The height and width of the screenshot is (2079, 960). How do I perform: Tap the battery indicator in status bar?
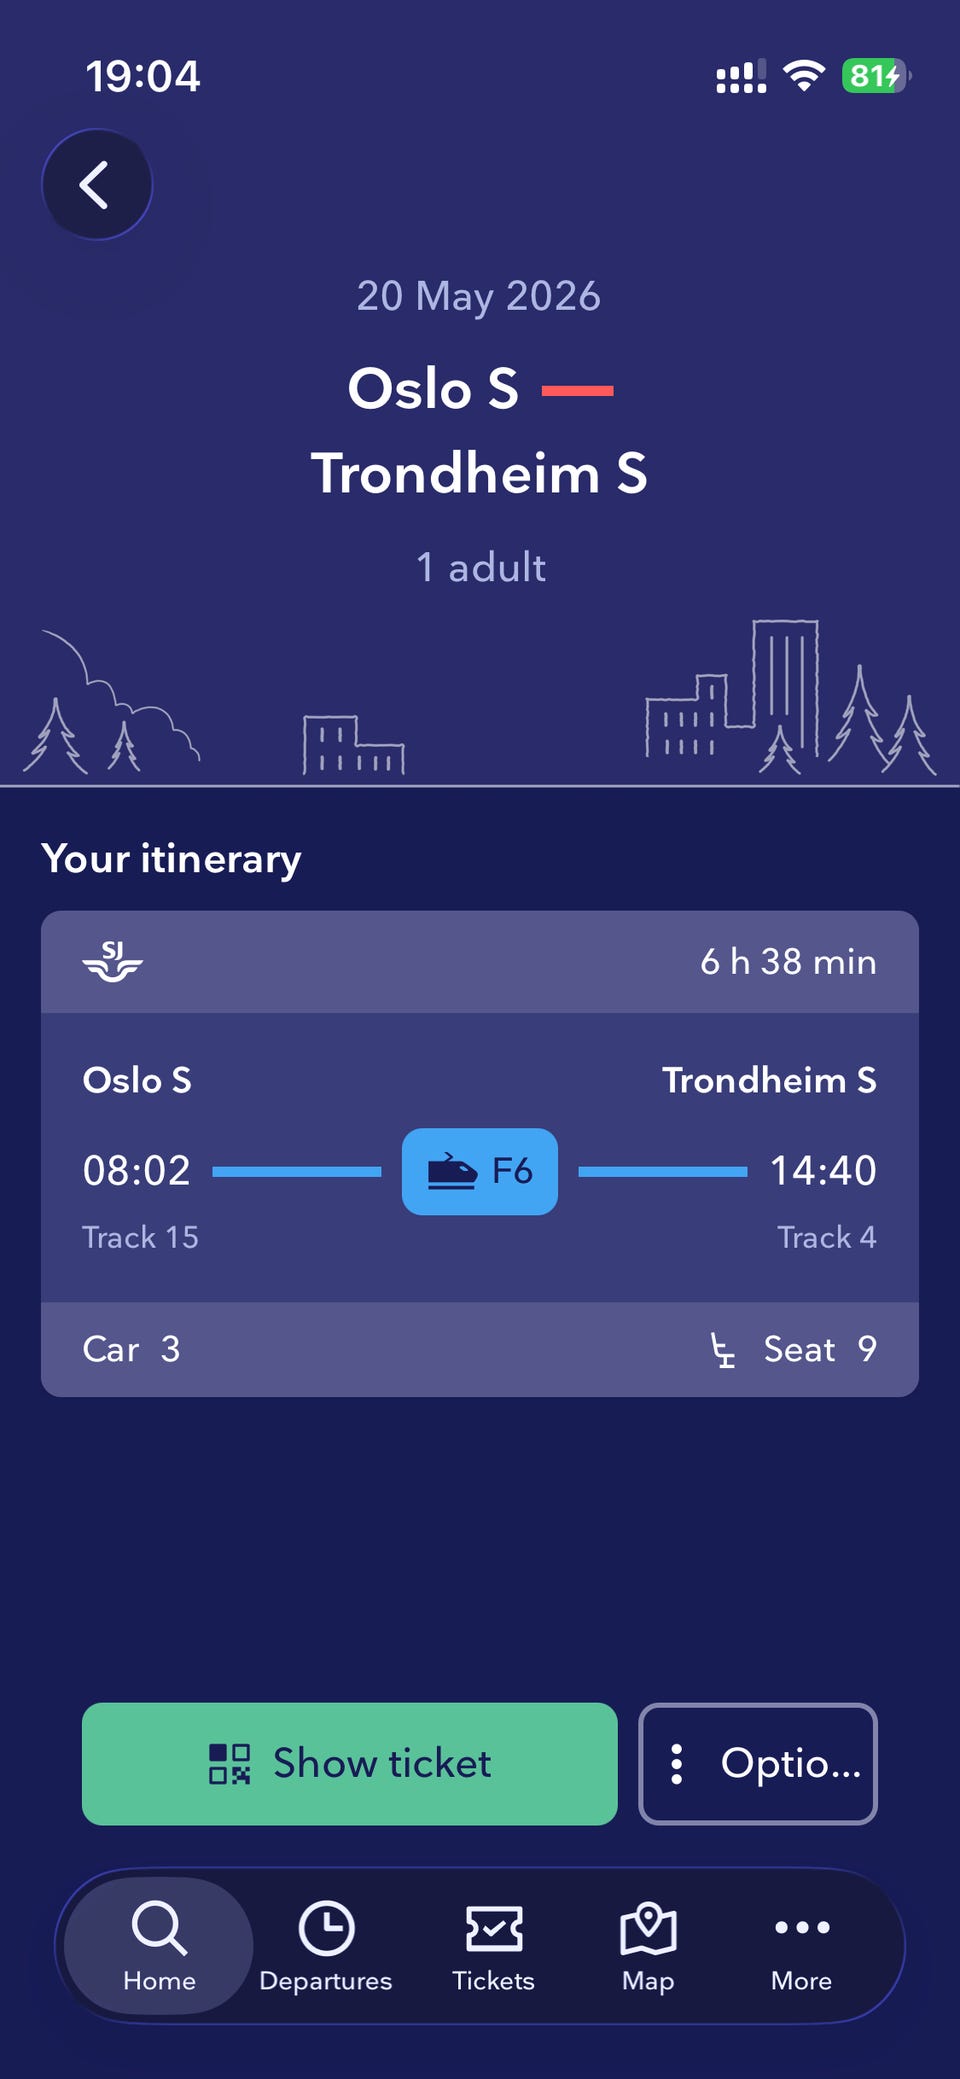pyautogui.click(x=875, y=76)
